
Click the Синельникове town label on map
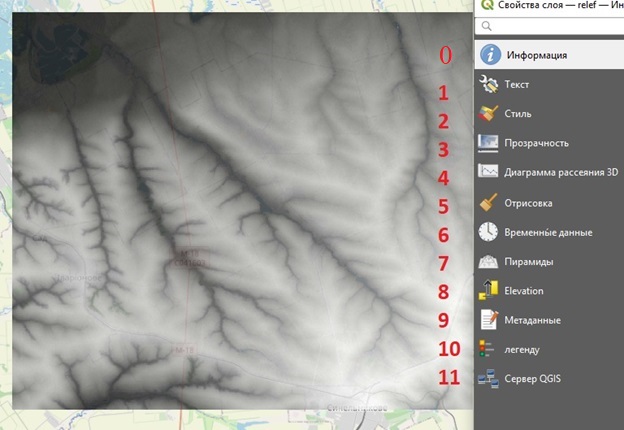357,407
